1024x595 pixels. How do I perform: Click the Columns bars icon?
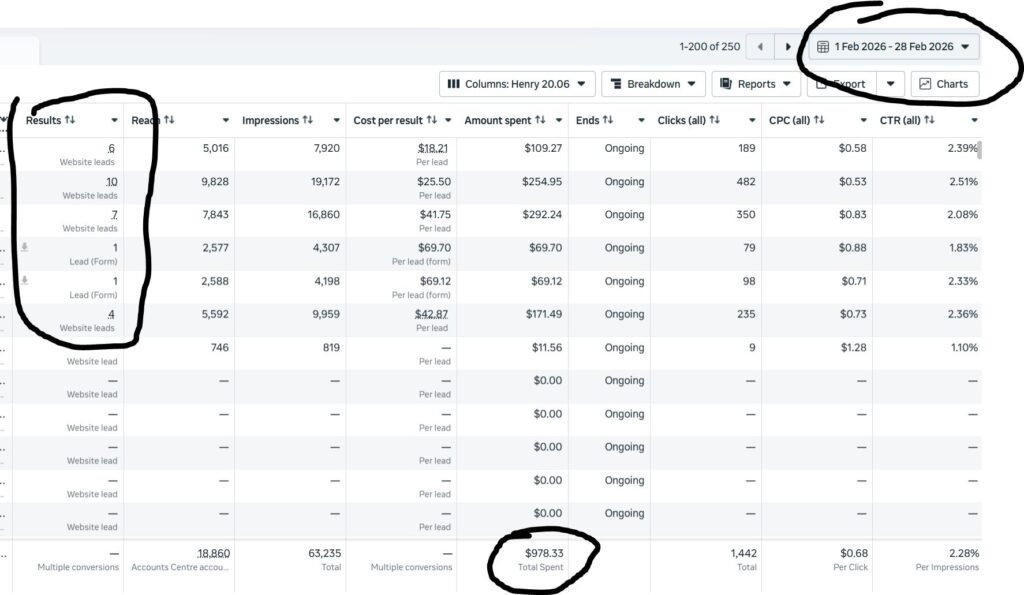click(453, 84)
